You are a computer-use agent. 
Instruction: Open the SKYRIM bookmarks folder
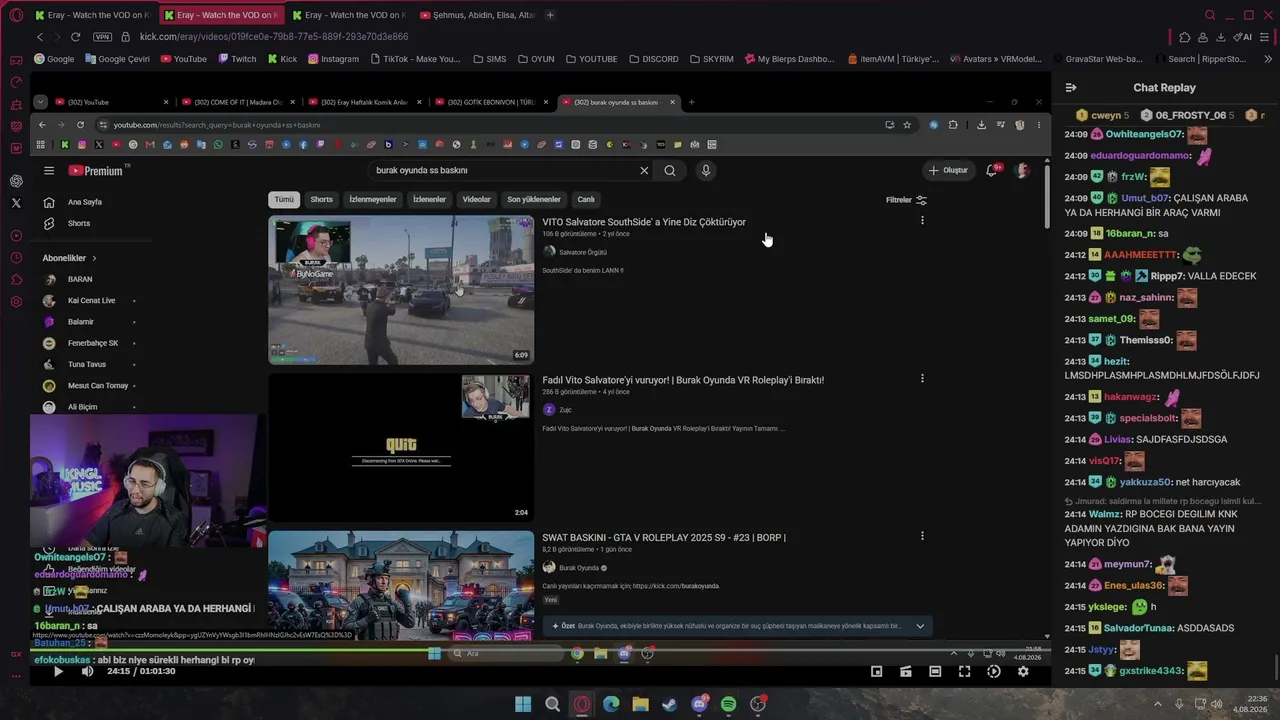[x=711, y=59]
